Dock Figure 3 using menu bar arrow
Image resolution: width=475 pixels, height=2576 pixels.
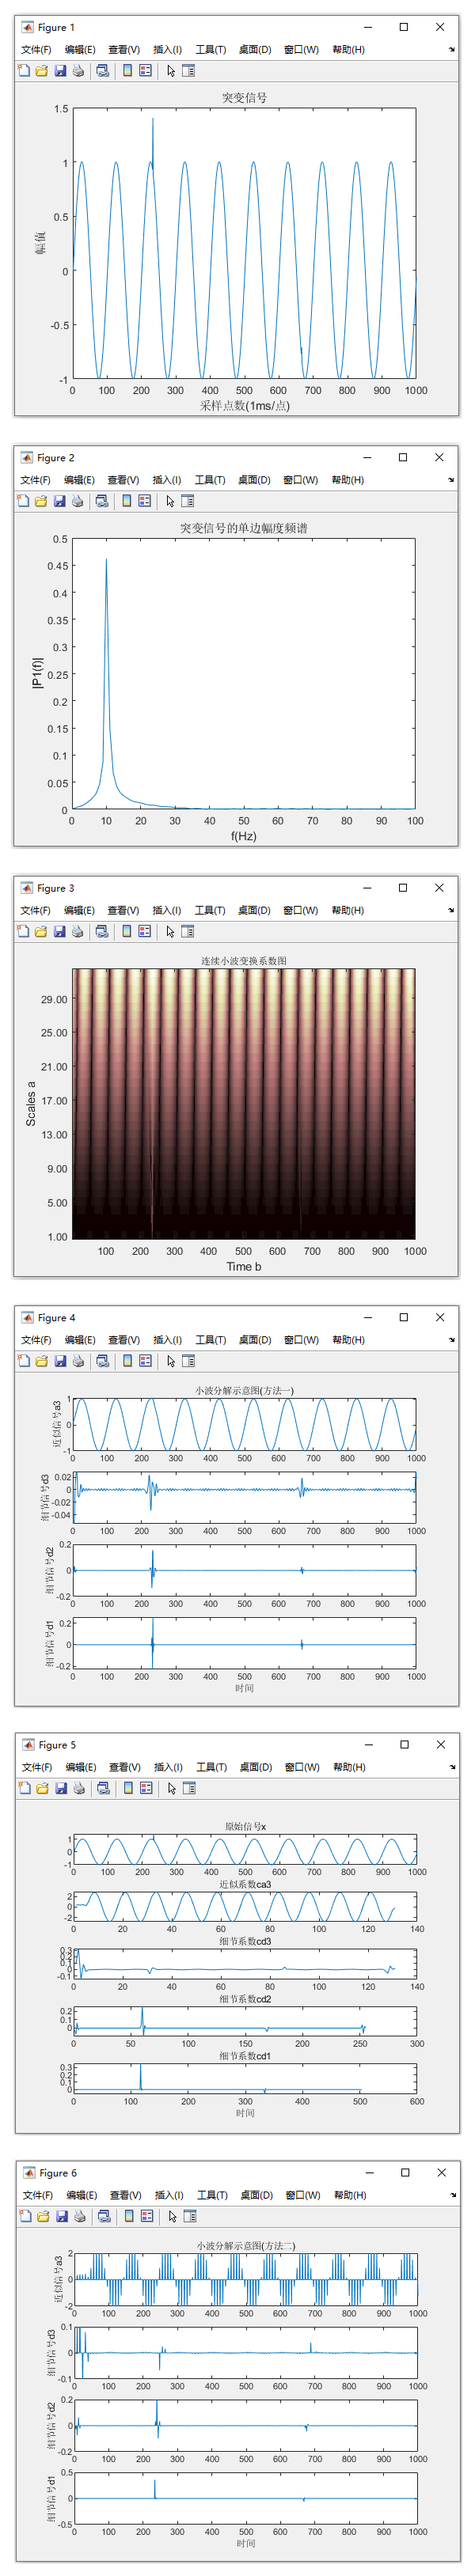451,910
